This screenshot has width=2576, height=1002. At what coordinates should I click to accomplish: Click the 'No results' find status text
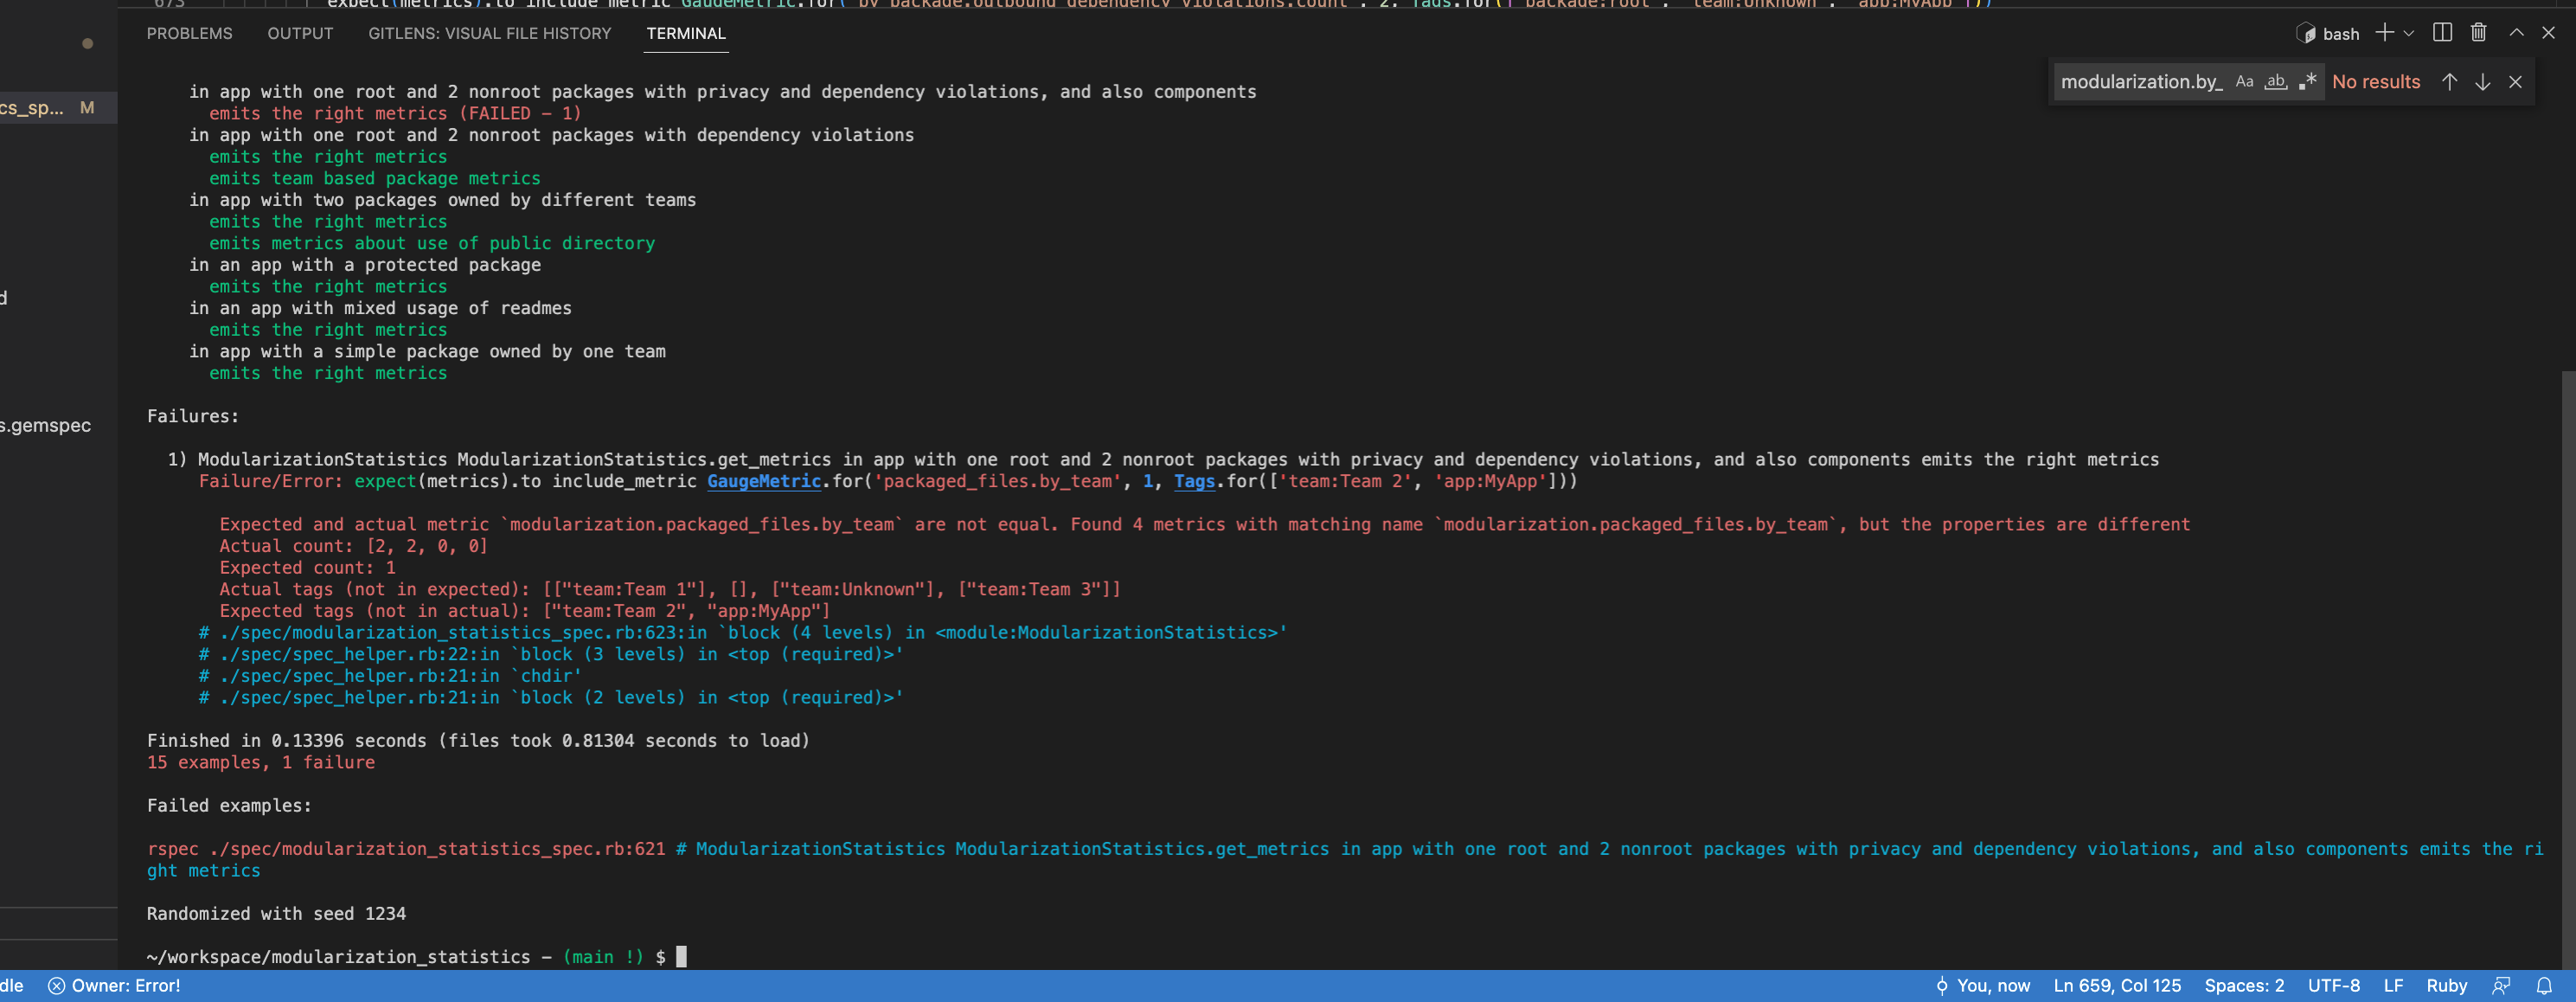click(x=2375, y=82)
